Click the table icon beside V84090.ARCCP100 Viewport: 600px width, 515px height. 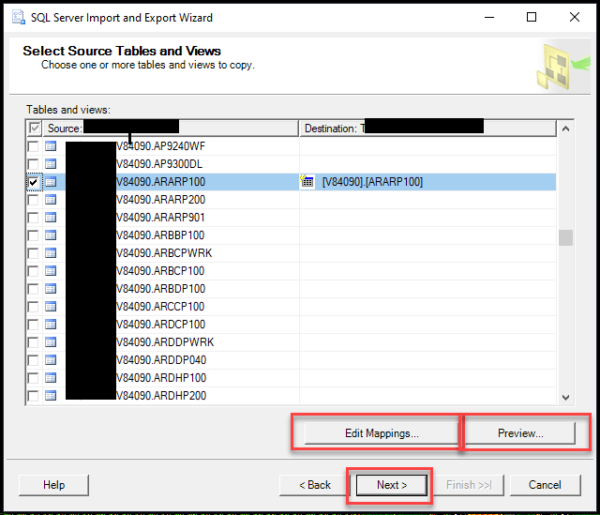click(51, 306)
